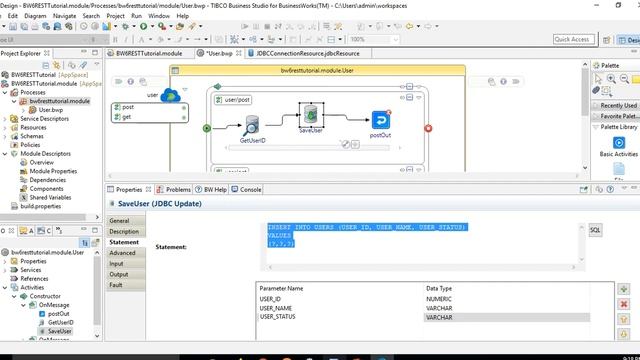The width and height of the screenshot is (640, 360).
Task: Click the Run green play toolbar icon
Action: pyautogui.click(x=144, y=26)
